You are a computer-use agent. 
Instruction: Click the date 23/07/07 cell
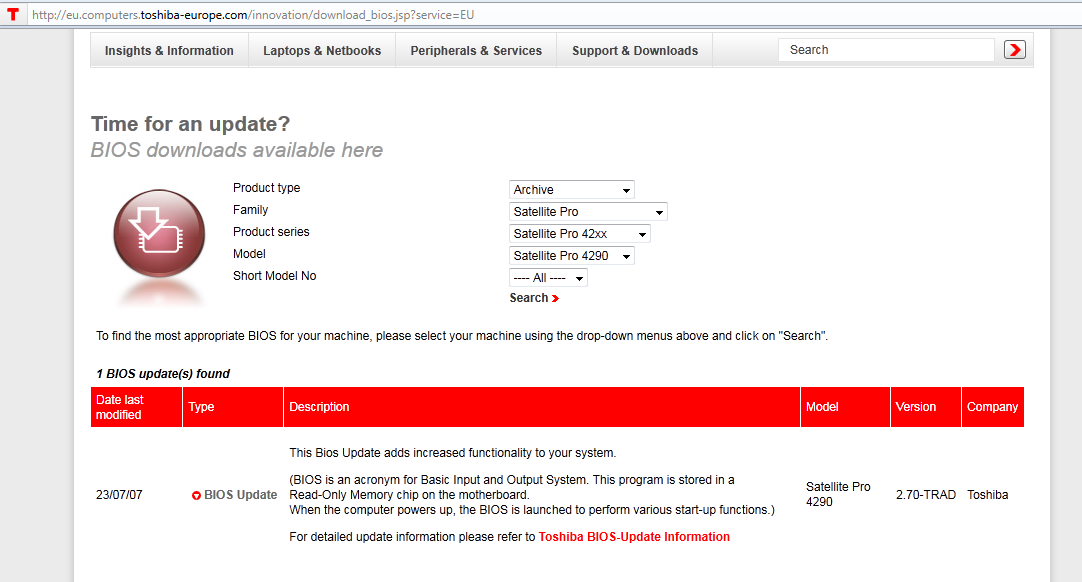point(119,495)
